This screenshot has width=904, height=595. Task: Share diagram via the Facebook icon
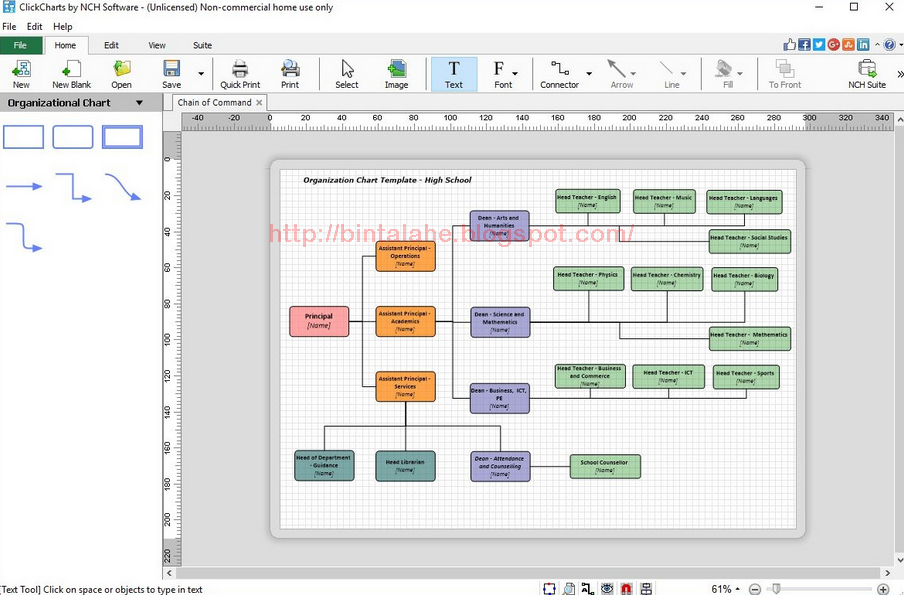click(803, 44)
